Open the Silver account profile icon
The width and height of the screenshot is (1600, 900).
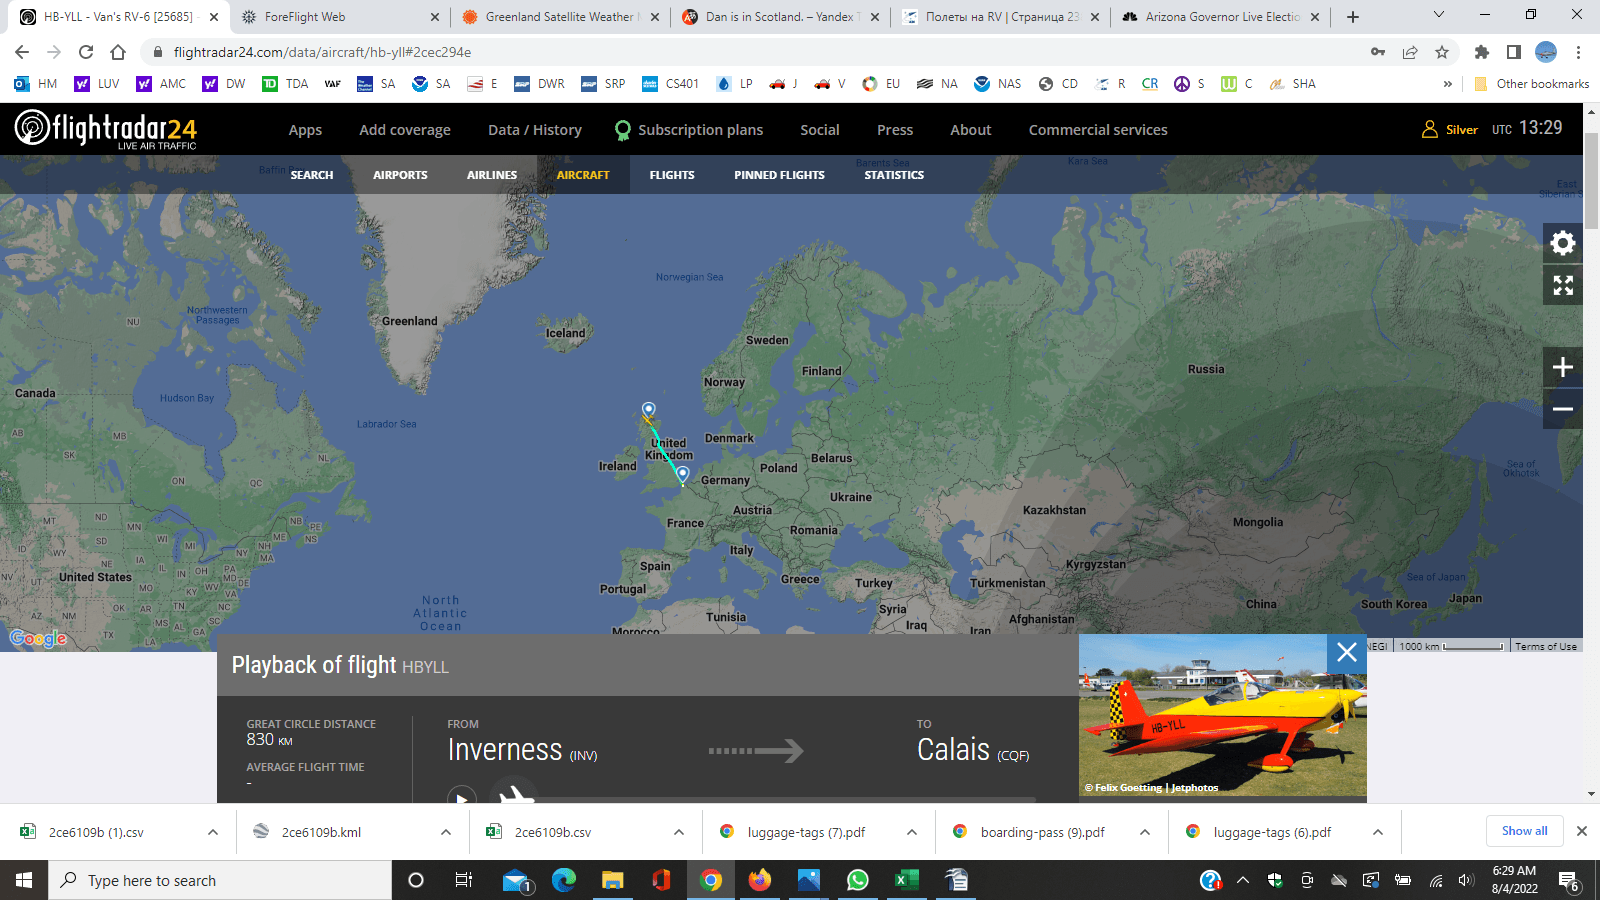point(1430,129)
